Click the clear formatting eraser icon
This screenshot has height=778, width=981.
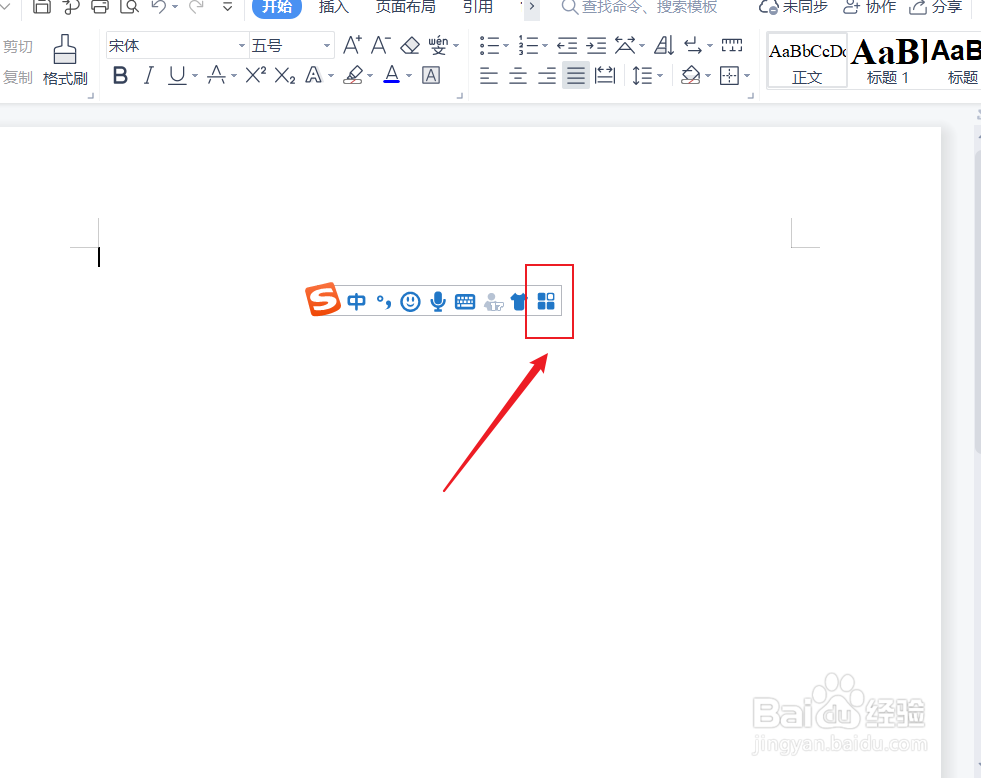tap(410, 46)
